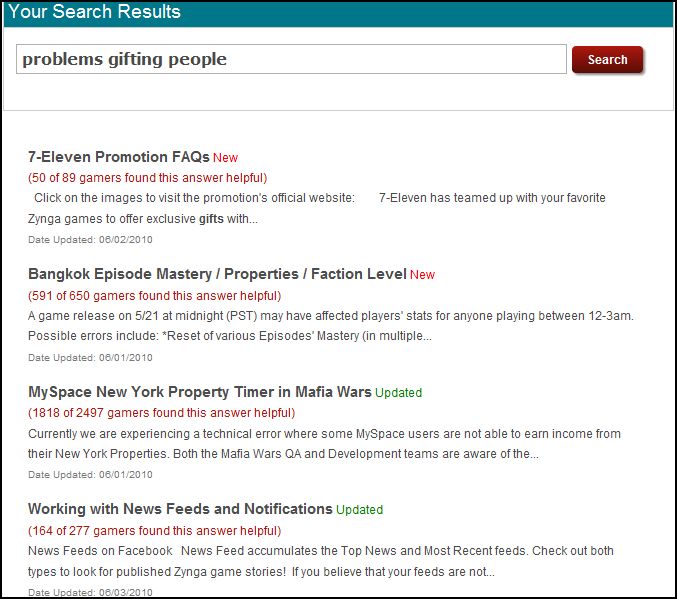This screenshot has height=599, width=677.
Task: Click snippet 'Possible errors include: *Reset of various Episodes' Mastery'
Action: tap(193, 336)
